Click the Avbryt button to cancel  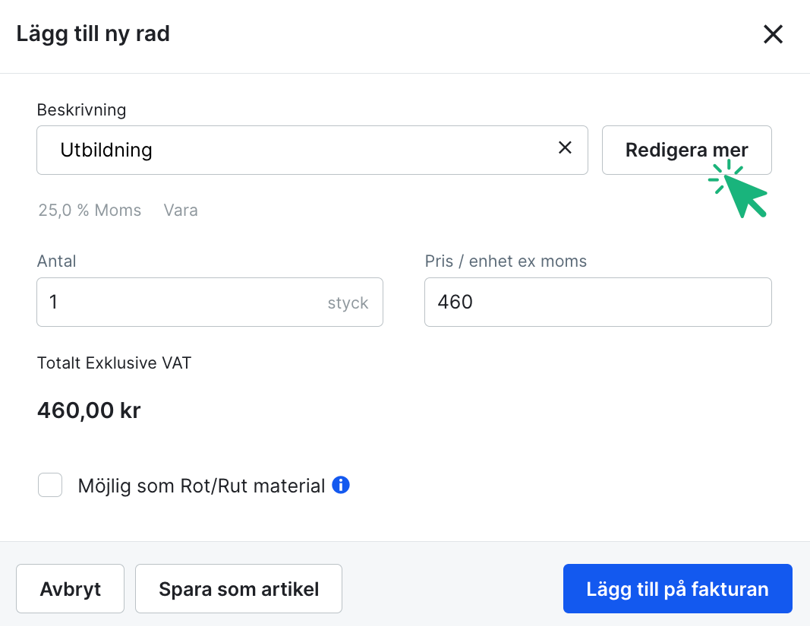click(x=70, y=588)
